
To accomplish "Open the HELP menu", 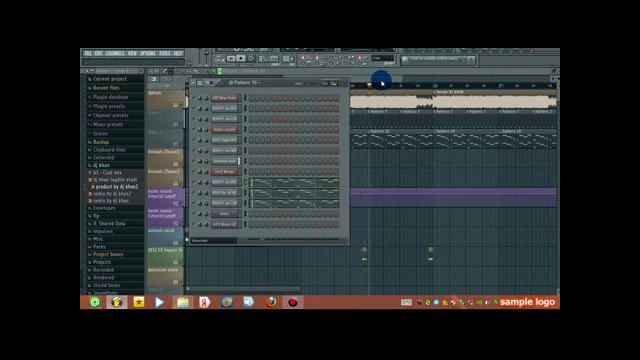I will [x=178, y=53].
